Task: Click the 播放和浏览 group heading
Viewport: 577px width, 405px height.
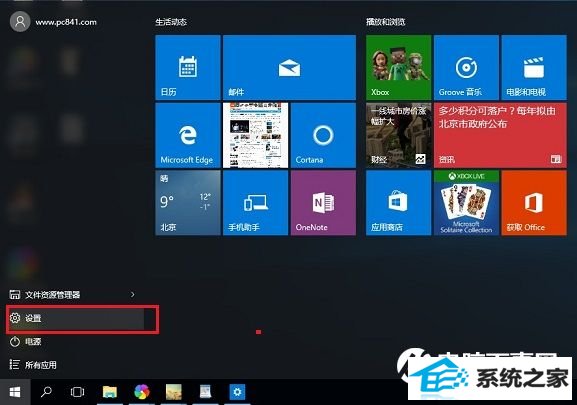Action: [385, 22]
